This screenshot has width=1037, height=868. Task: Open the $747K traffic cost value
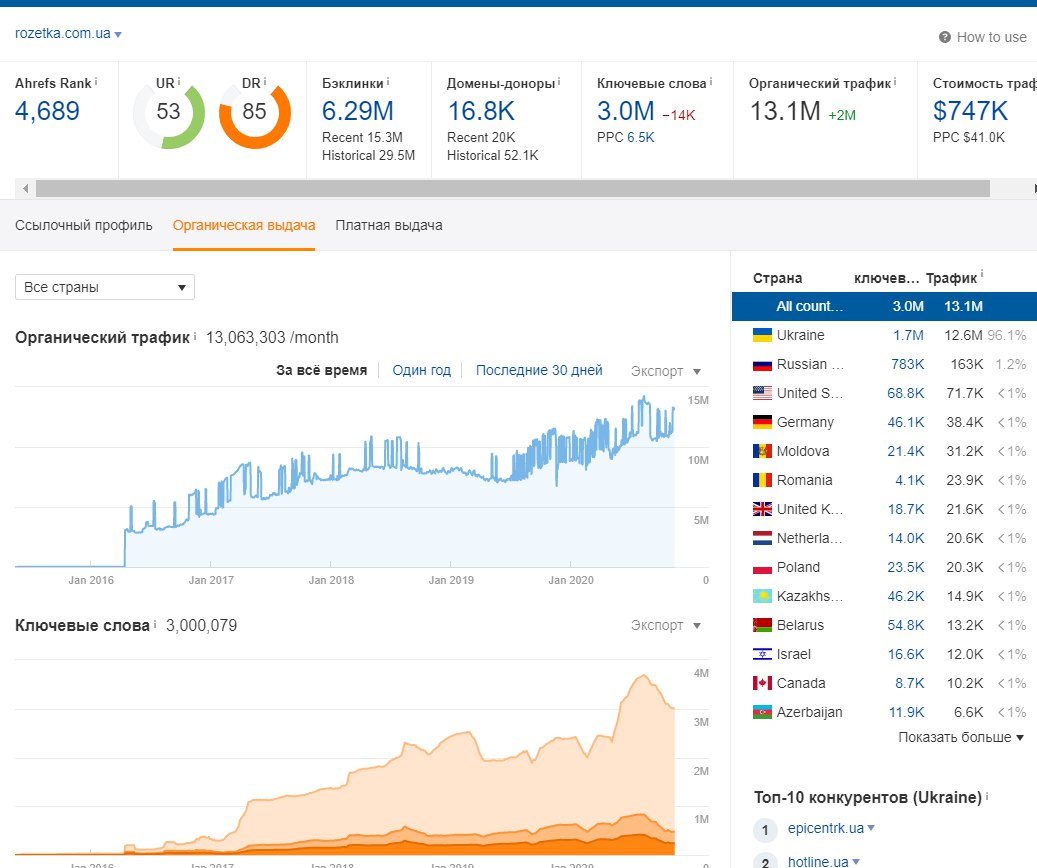coord(970,111)
